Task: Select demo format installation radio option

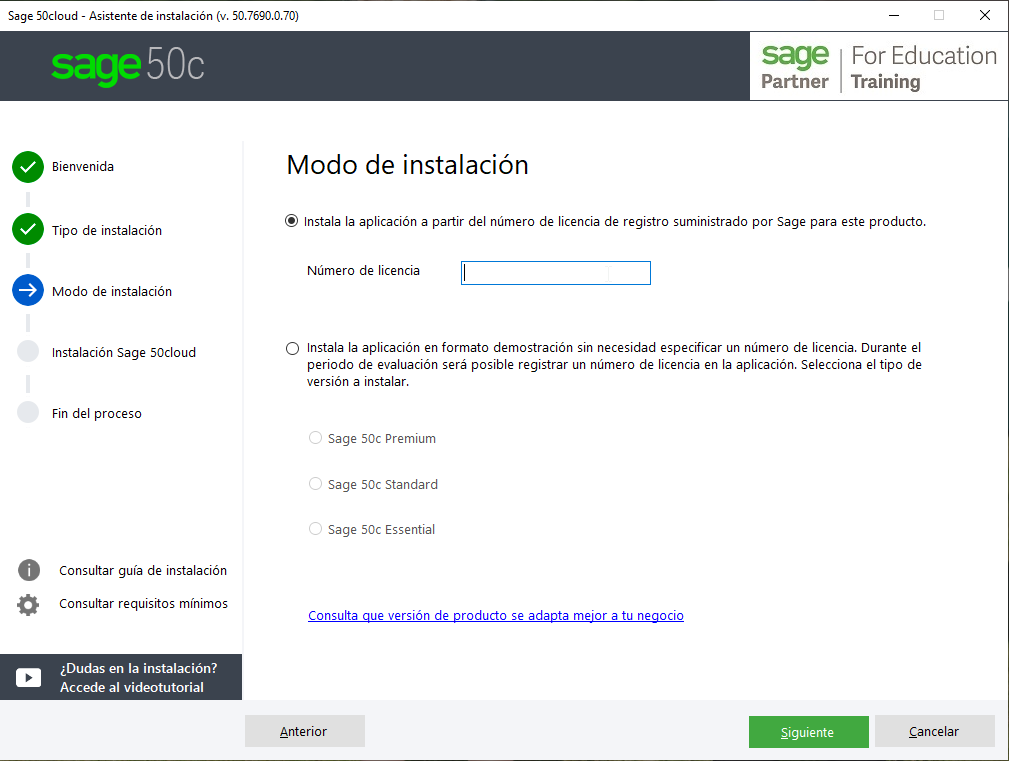Action: 292,349
